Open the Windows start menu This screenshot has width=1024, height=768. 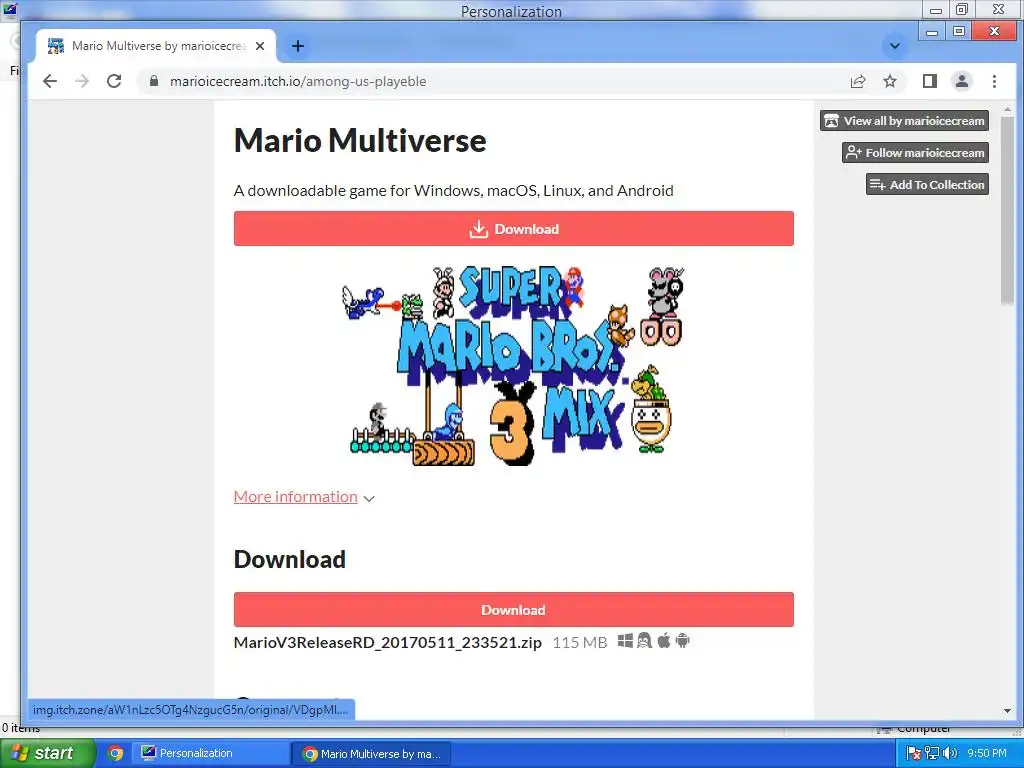click(x=48, y=754)
